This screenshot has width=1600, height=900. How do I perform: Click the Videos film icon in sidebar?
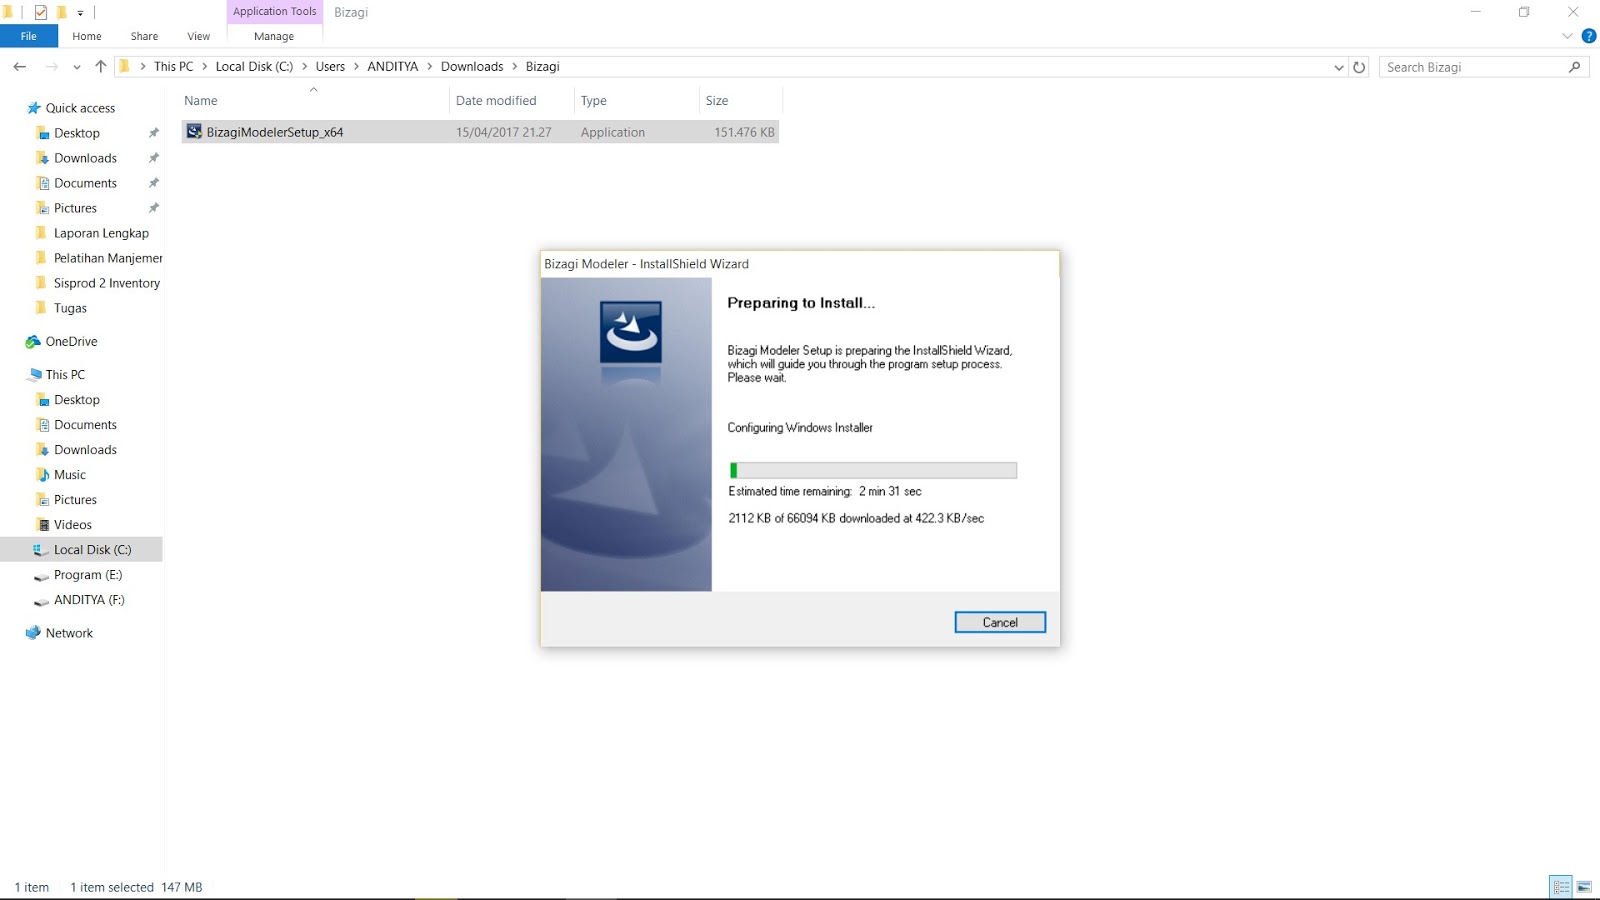[x=43, y=525]
